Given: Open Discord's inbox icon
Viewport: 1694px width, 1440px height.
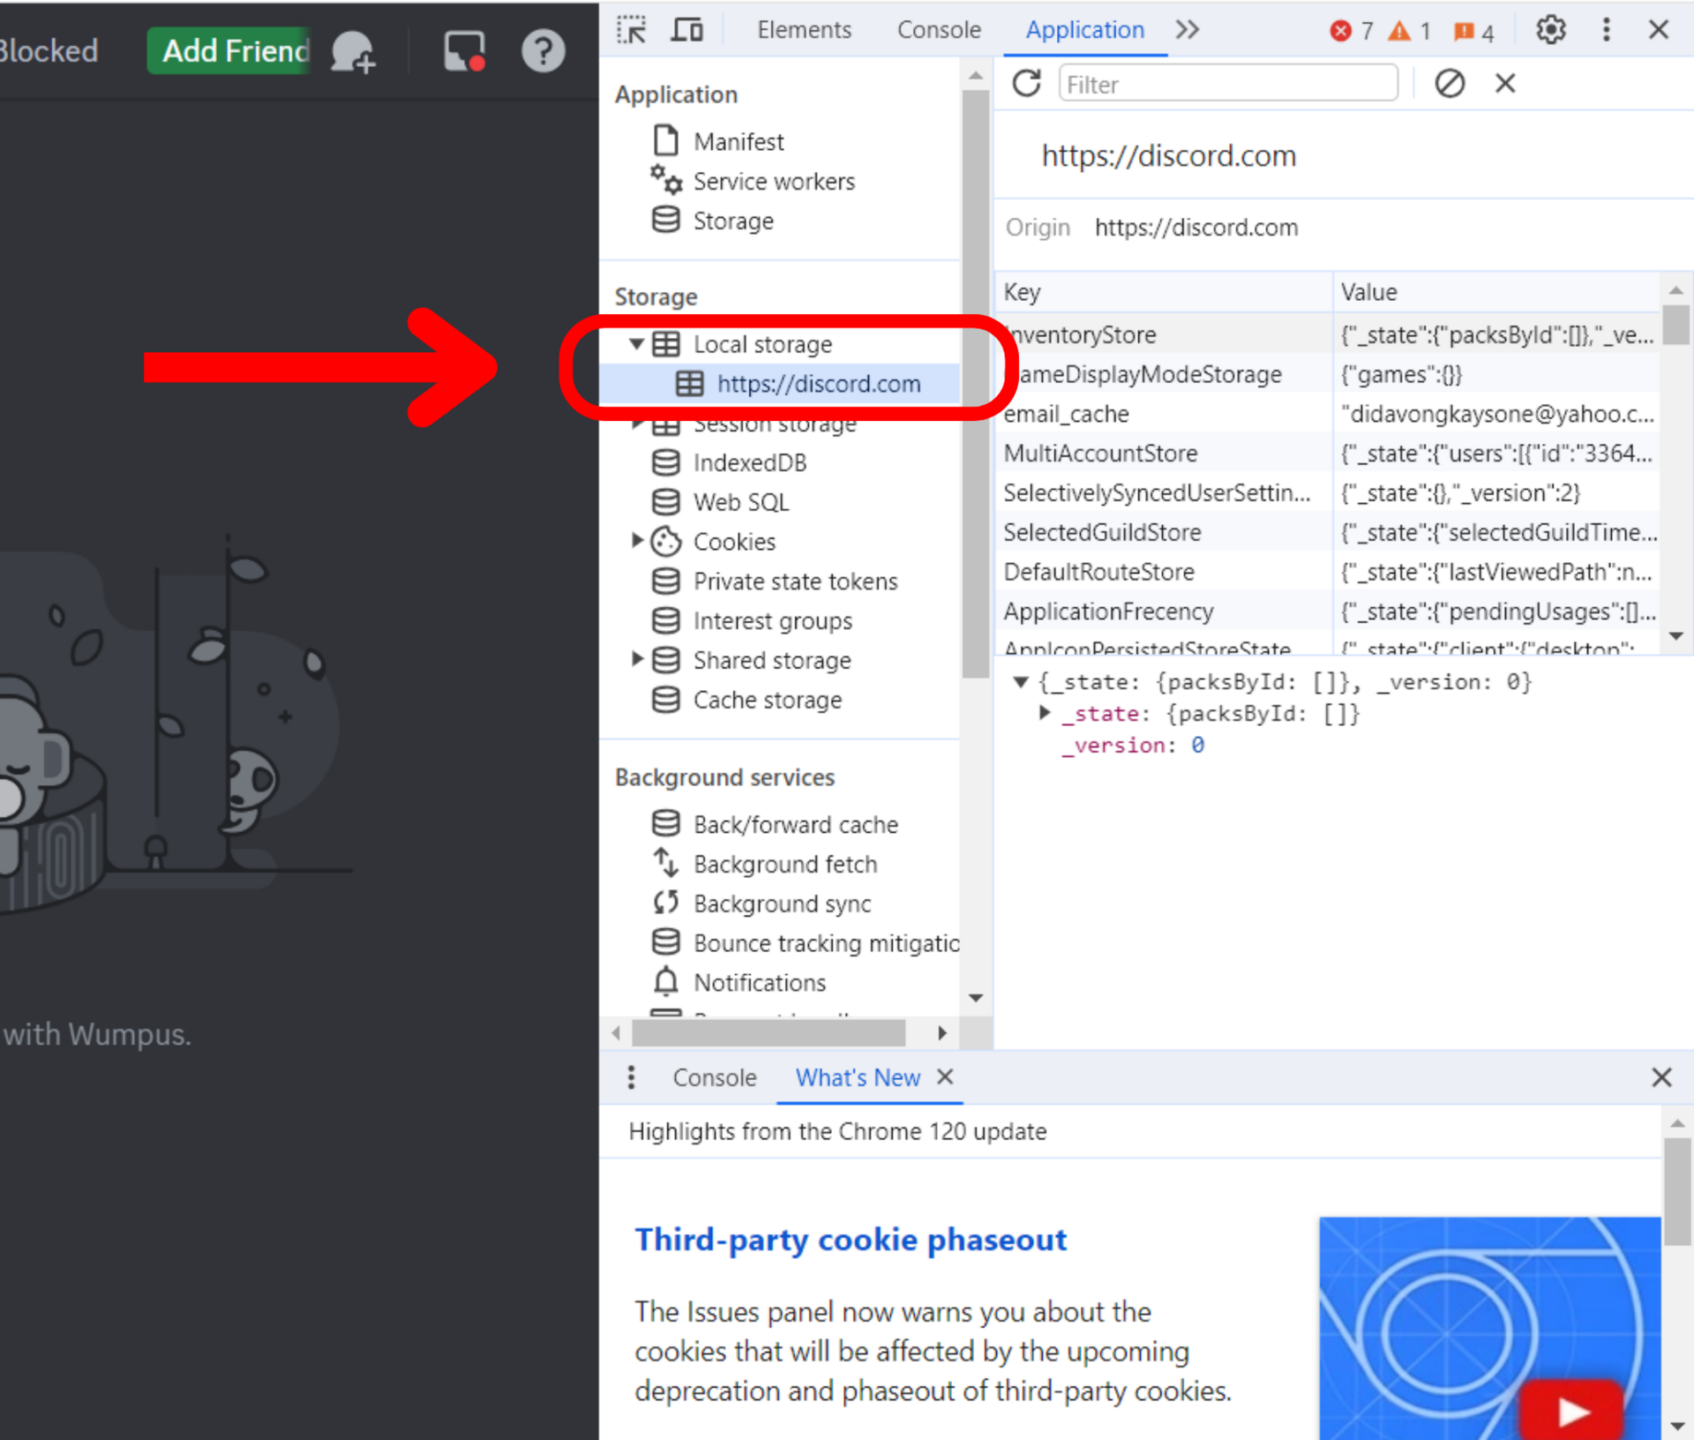Looking at the screenshot, I should 462,51.
